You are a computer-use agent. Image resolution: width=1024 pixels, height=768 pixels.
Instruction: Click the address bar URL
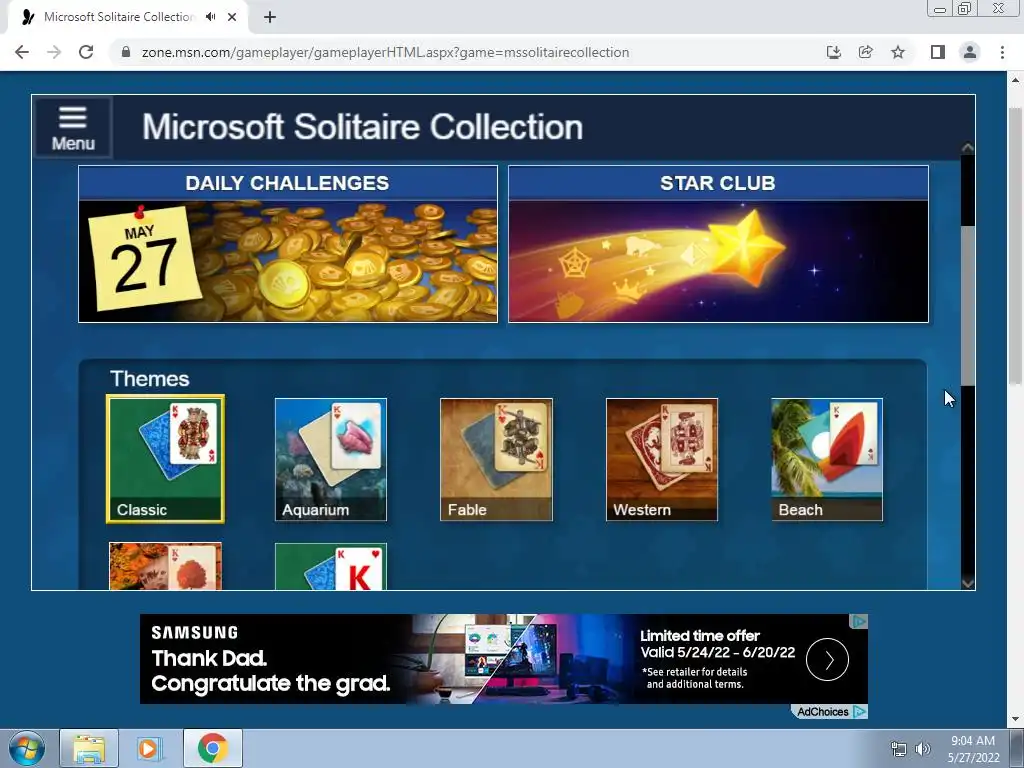pos(385,52)
